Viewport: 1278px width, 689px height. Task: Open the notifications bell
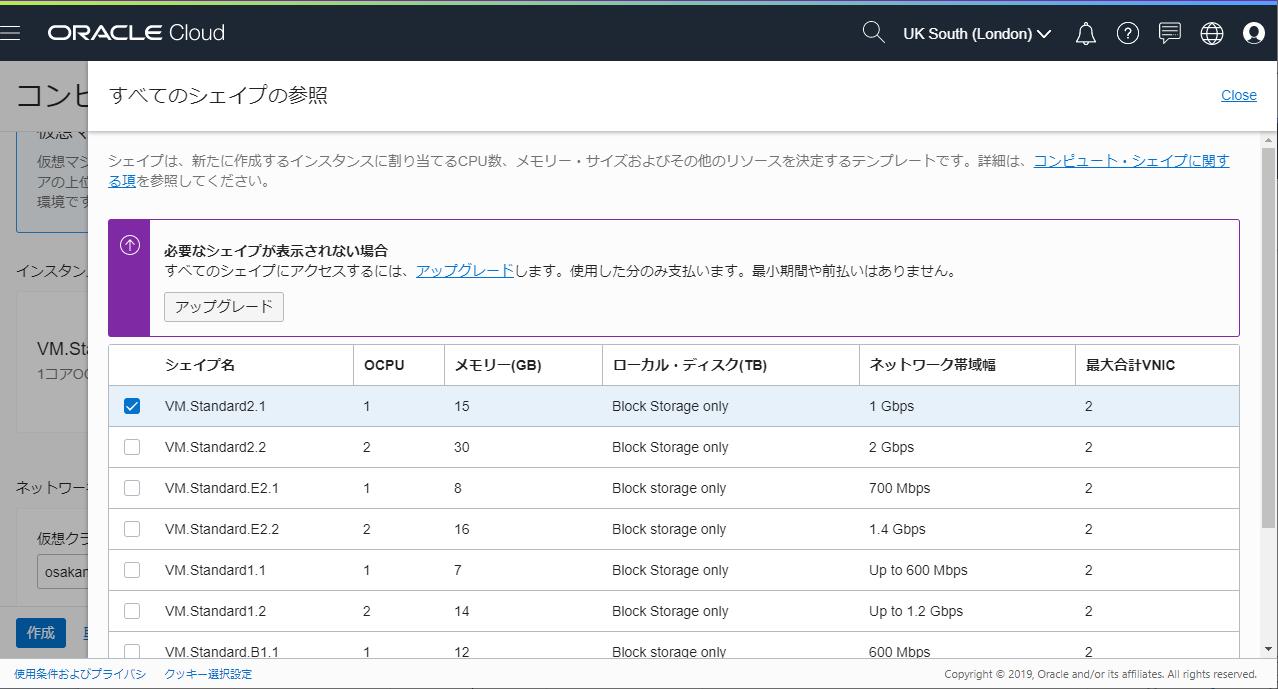pyautogui.click(x=1085, y=34)
